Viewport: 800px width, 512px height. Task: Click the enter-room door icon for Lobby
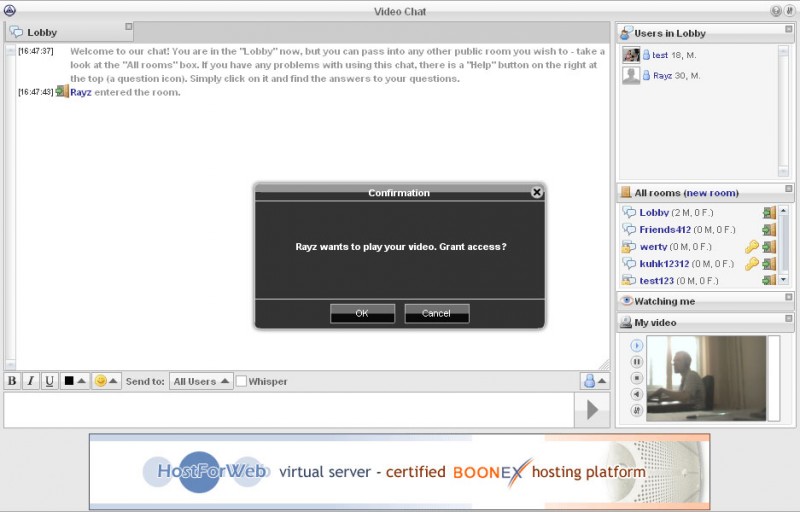769,213
